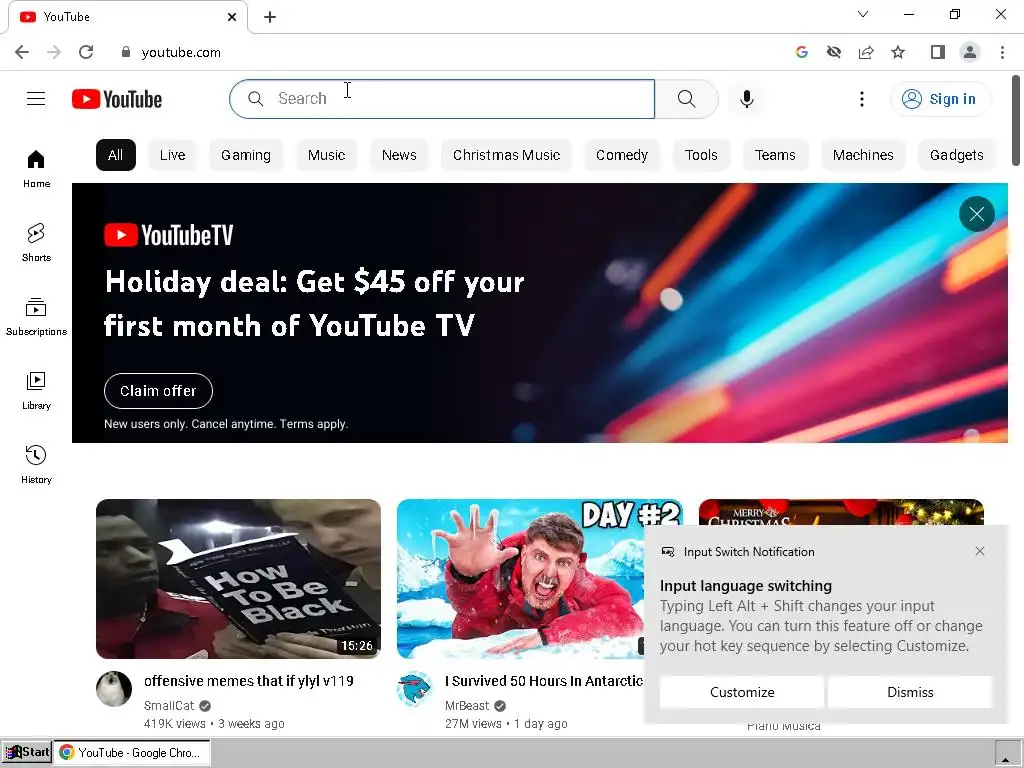This screenshot has height=768, width=1024.
Task: Click the magnifier search button
Action: pyautogui.click(x=686, y=99)
